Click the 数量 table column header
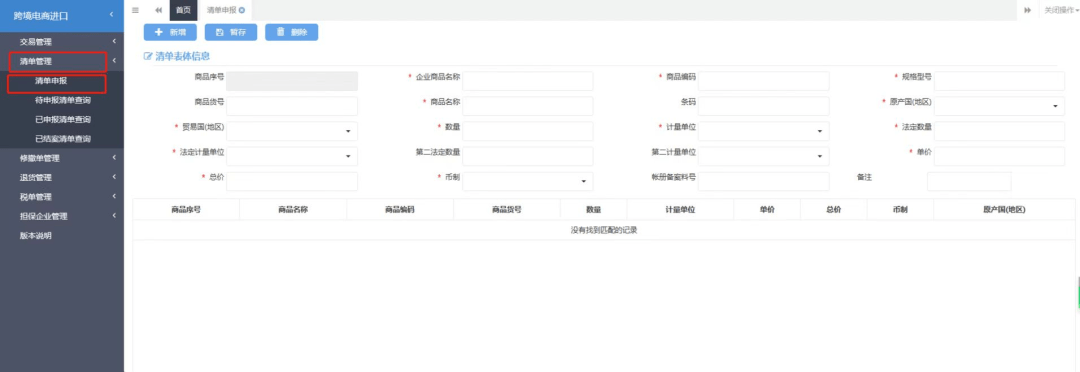Viewport: 1080px width, 372px height. pyautogui.click(x=593, y=209)
